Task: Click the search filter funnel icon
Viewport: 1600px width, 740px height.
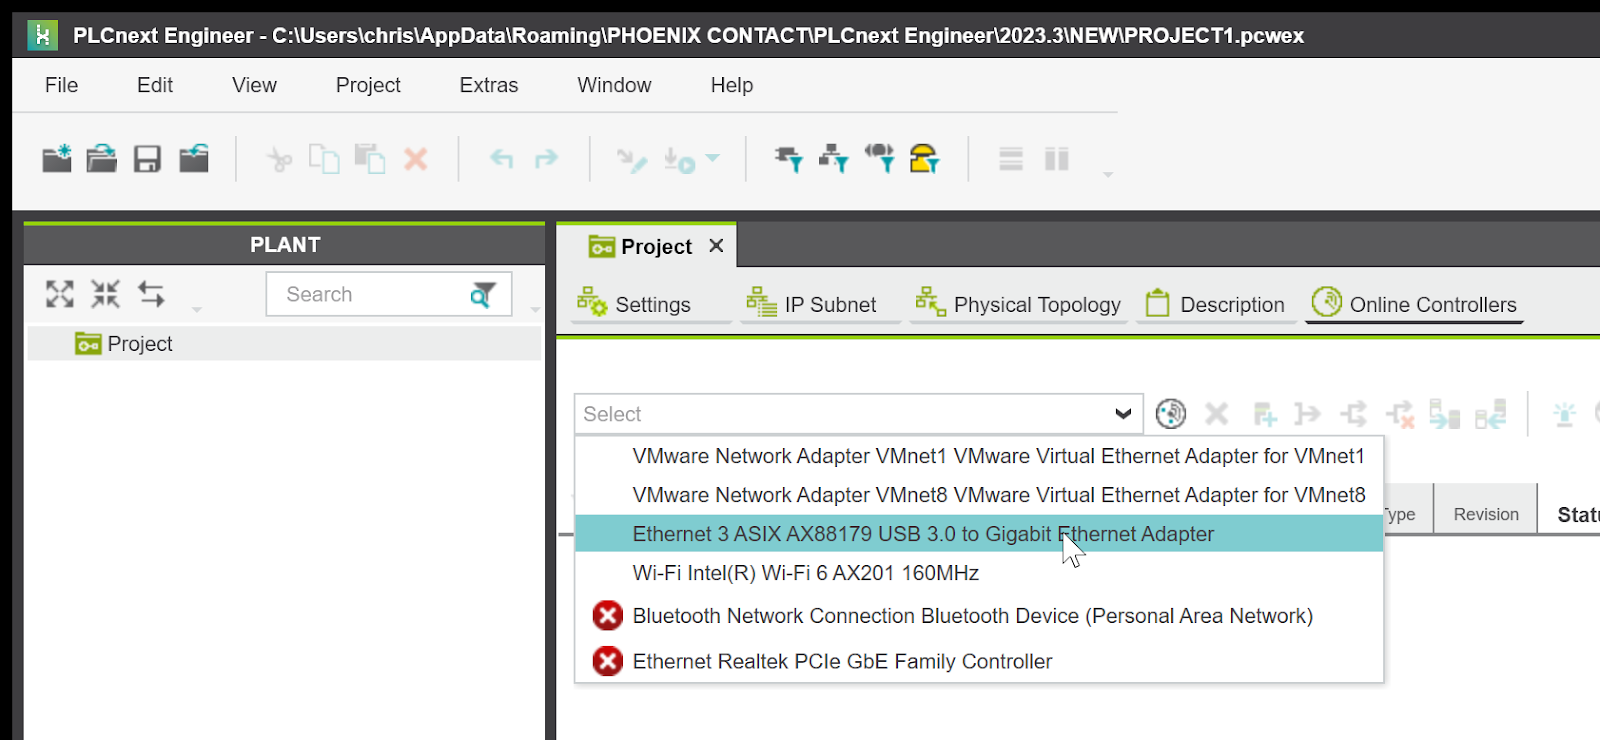Action: click(x=483, y=294)
